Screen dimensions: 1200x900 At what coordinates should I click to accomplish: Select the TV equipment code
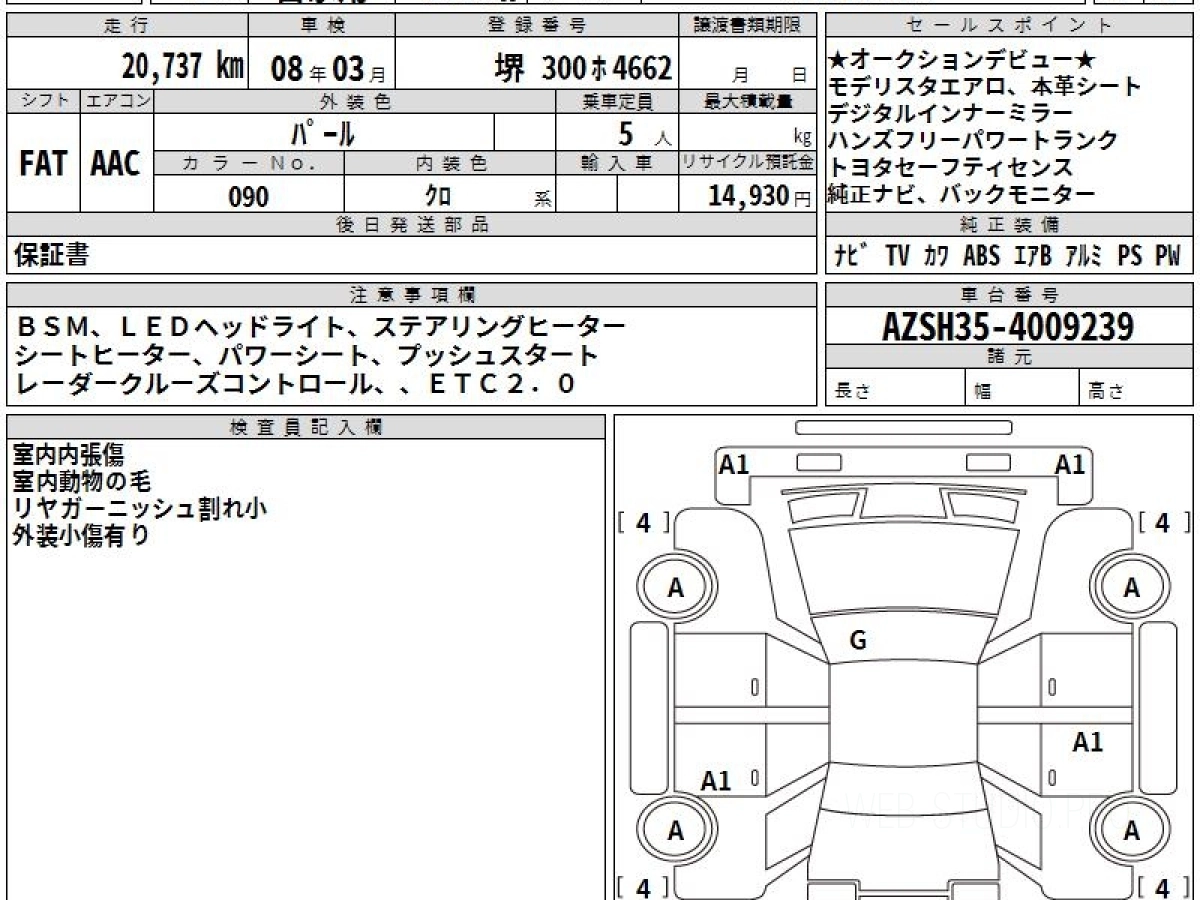[x=897, y=256]
